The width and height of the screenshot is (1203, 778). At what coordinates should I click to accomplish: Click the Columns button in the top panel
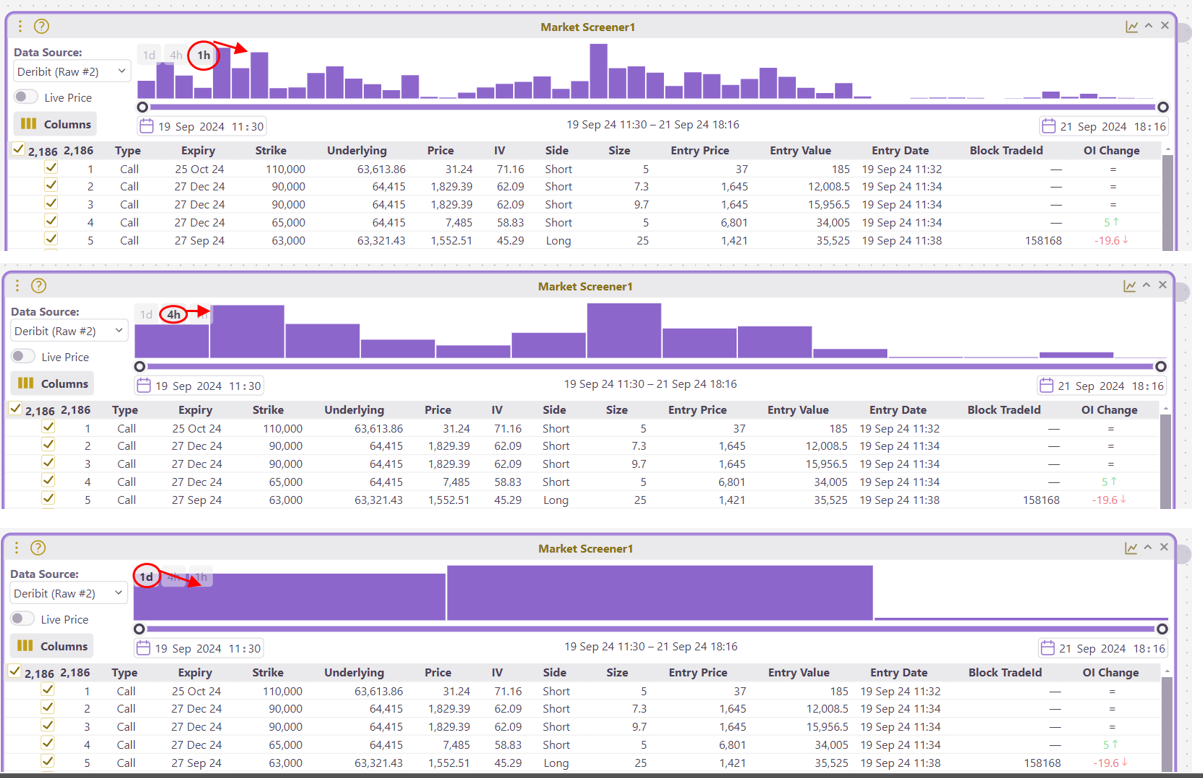coord(55,124)
